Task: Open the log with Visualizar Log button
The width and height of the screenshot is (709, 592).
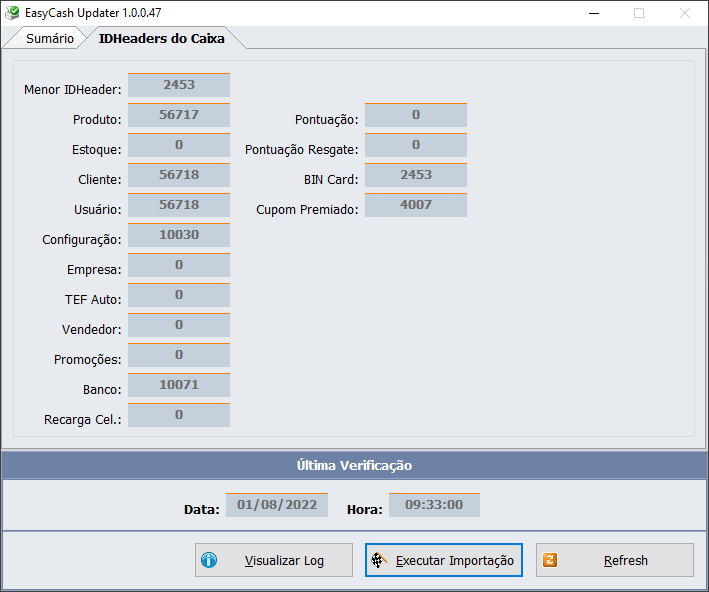Action: coord(273,561)
